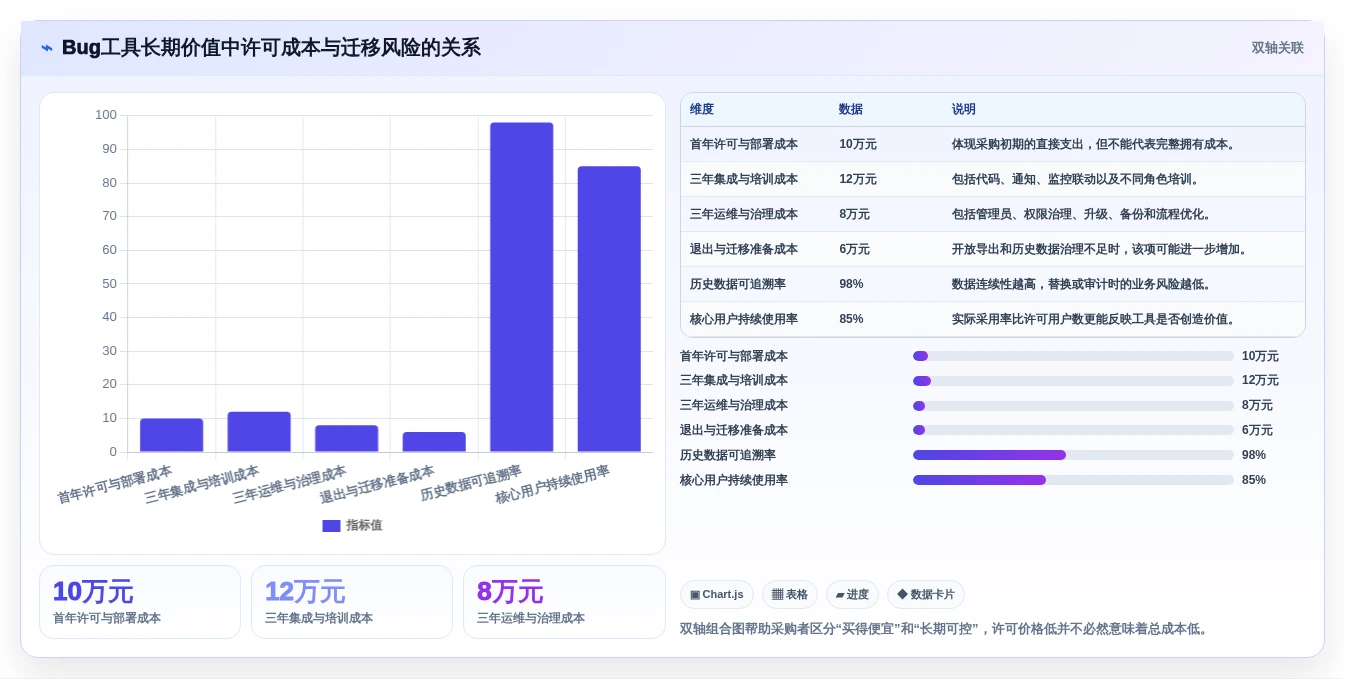This screenshot has height=679, width=1345.
Task: Click the 核心用户持续使用率 progress bar
Action: click(1073, 480)
